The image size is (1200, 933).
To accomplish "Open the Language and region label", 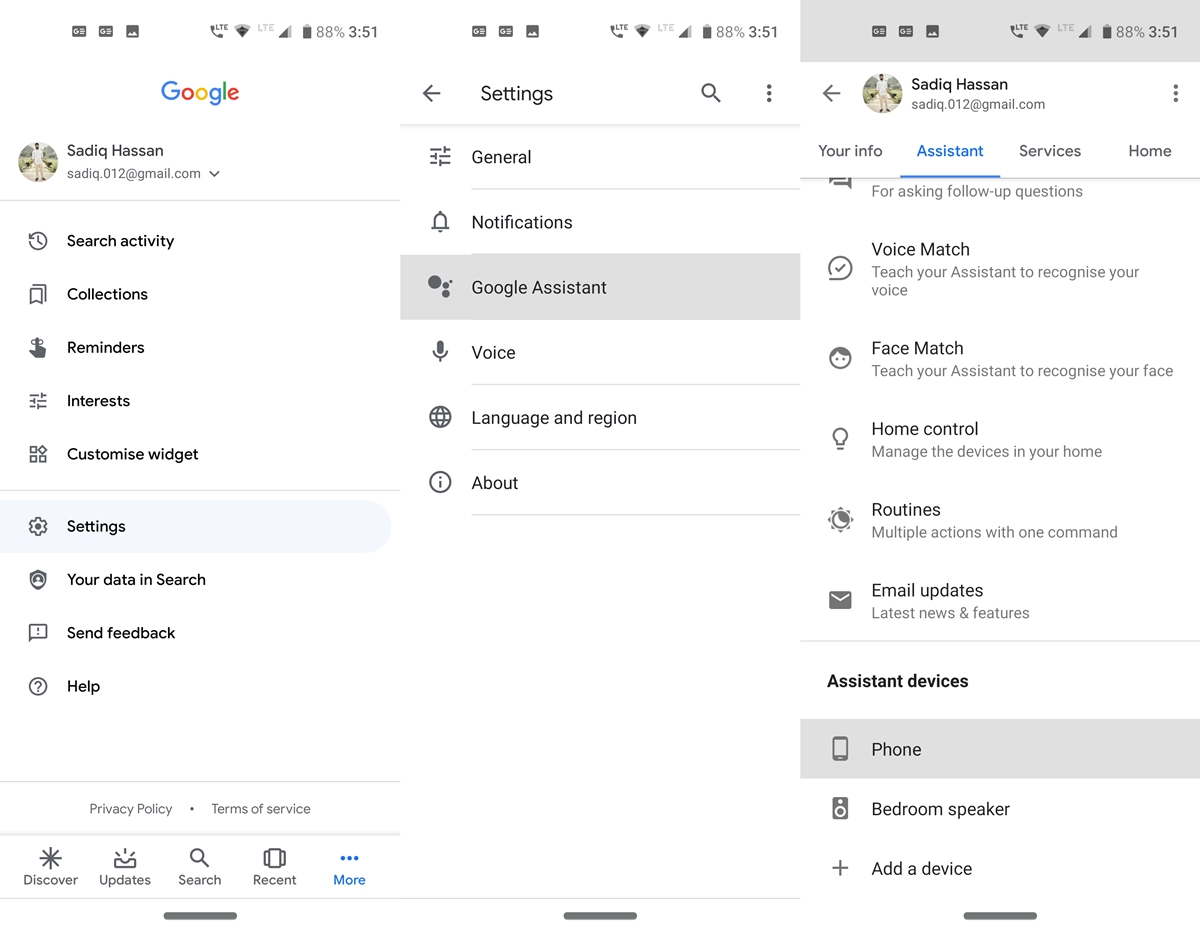I will click(554, 417).
